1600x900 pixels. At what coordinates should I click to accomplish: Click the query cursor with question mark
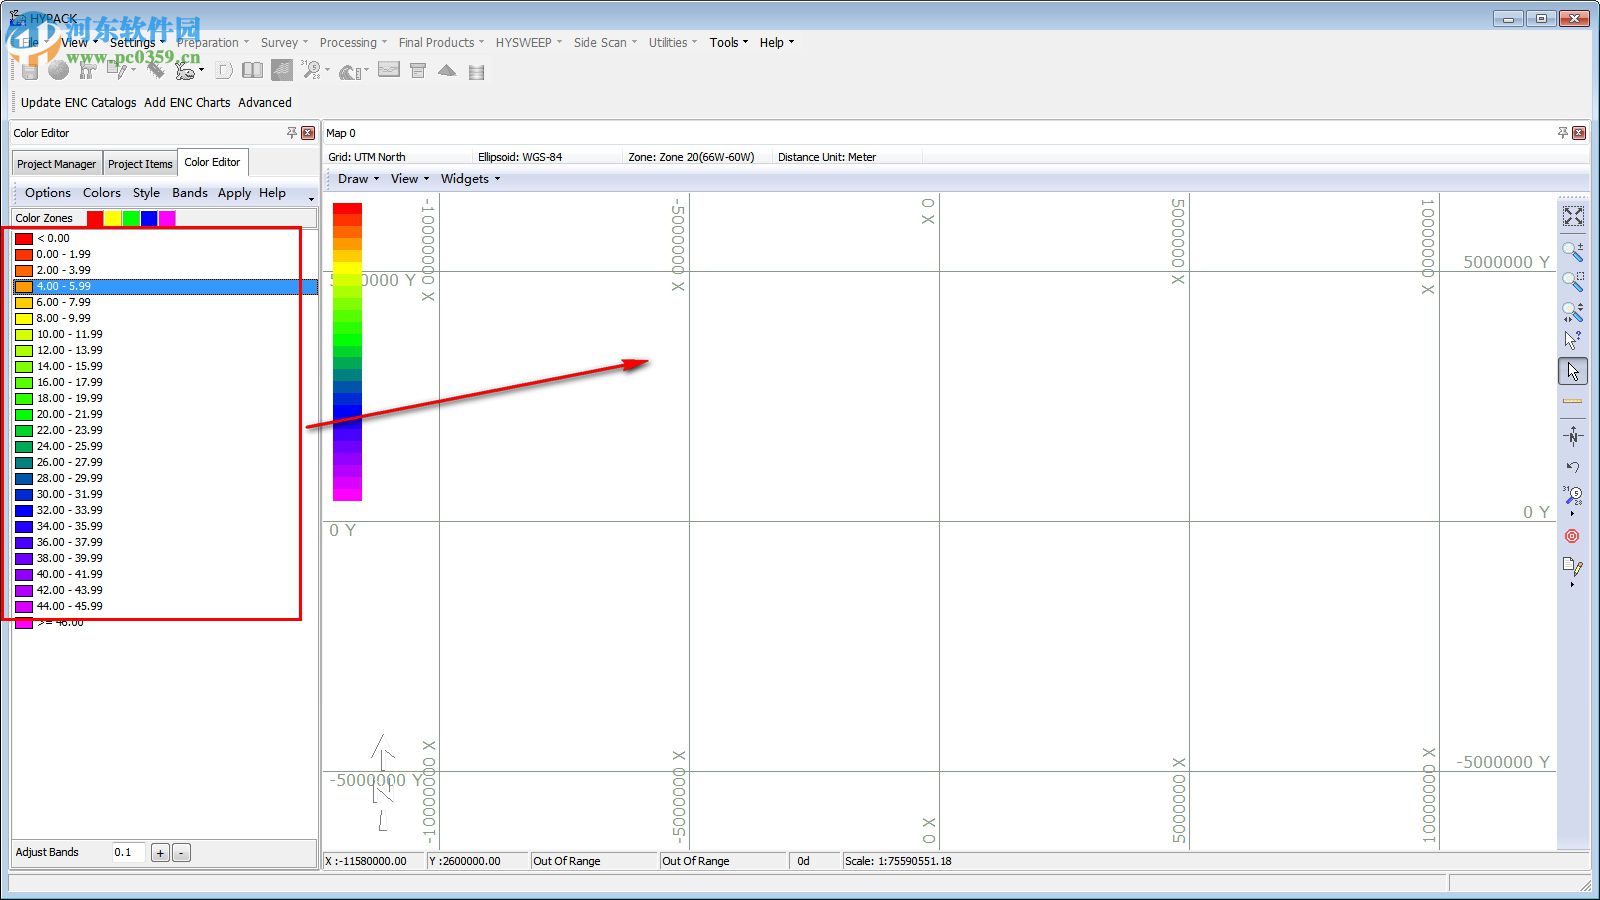click(1573, 340)
